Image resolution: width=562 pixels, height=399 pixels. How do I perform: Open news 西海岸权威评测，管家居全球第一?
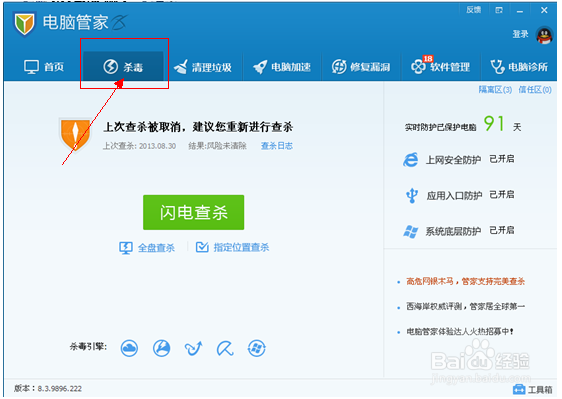pyautogui.click(x=465, y=307)
